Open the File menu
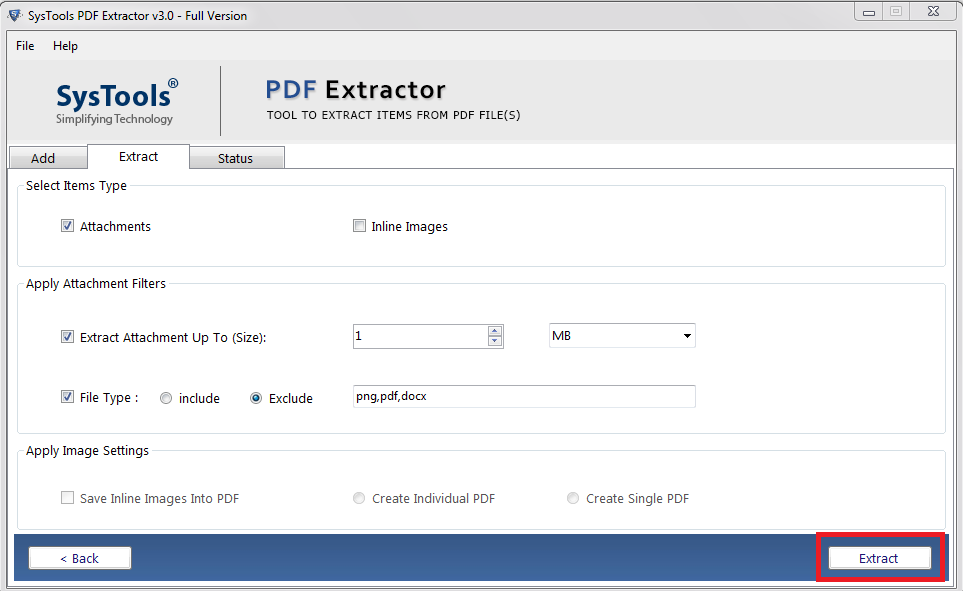Screen dimensions: 963x591 pos(25,46)
